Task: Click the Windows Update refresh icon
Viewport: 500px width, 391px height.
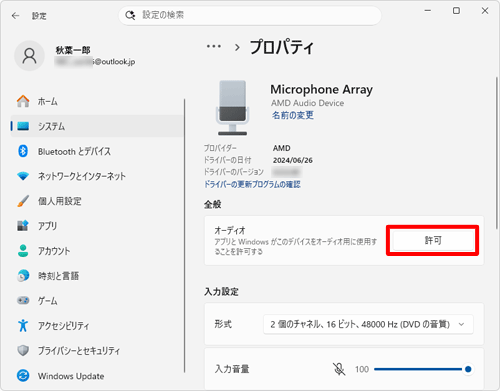Action: pos(23,376)
